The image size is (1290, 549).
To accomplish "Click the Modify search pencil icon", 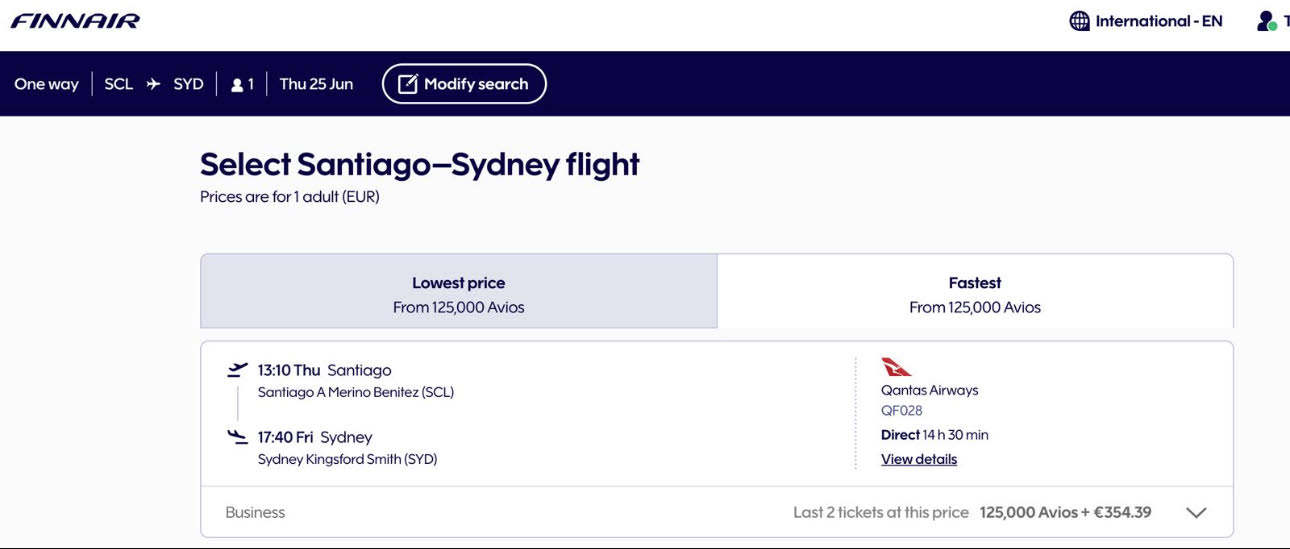I will click(407, 84).
